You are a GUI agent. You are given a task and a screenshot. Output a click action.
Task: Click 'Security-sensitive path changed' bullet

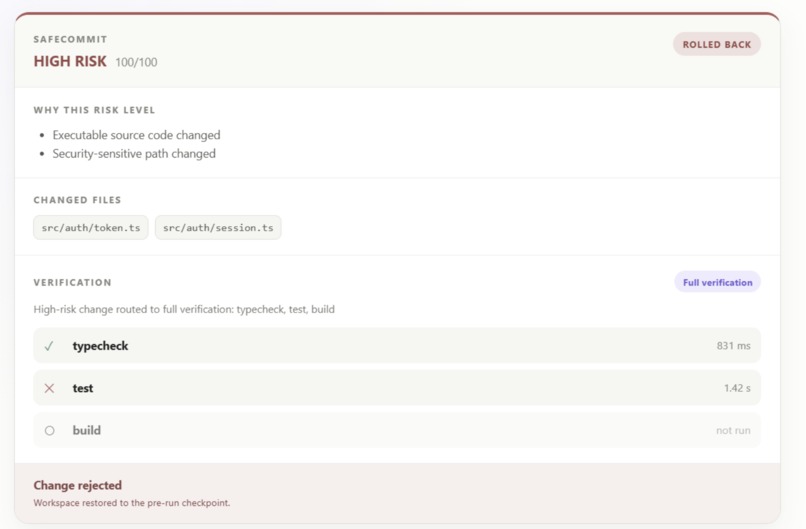point(134,154)
